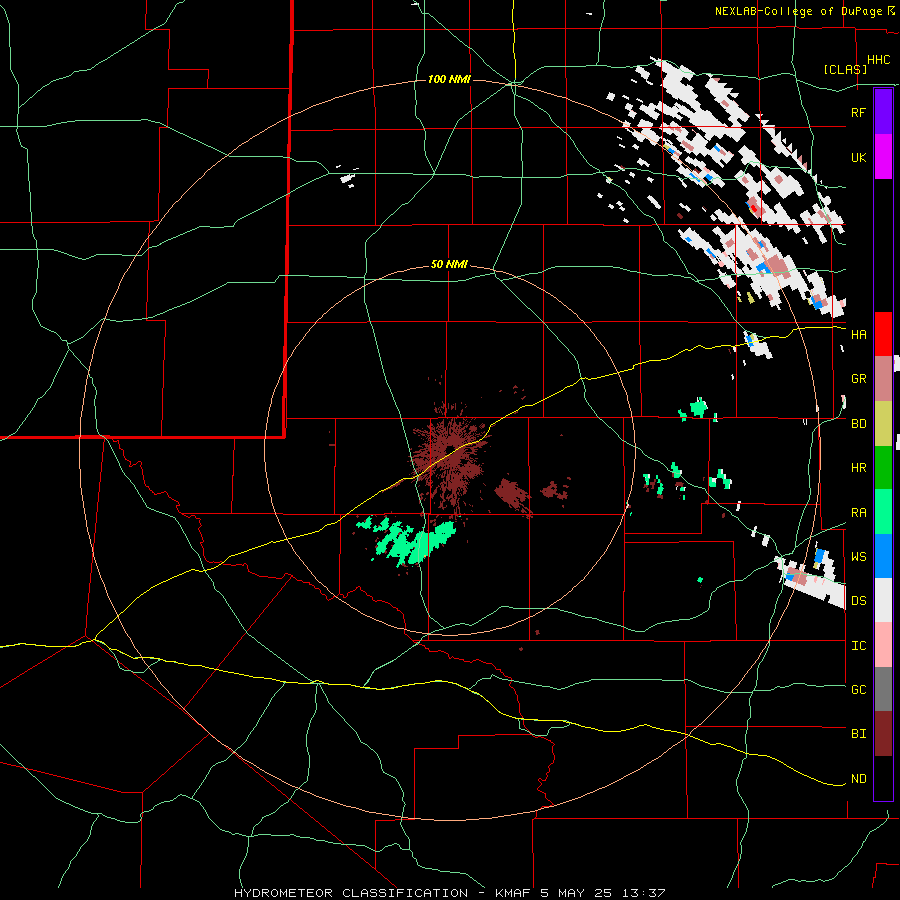The height and width of the screenshot is (900, 900).
Task: Click the BI dark red legend swatch
Action: tap(883, 734)
